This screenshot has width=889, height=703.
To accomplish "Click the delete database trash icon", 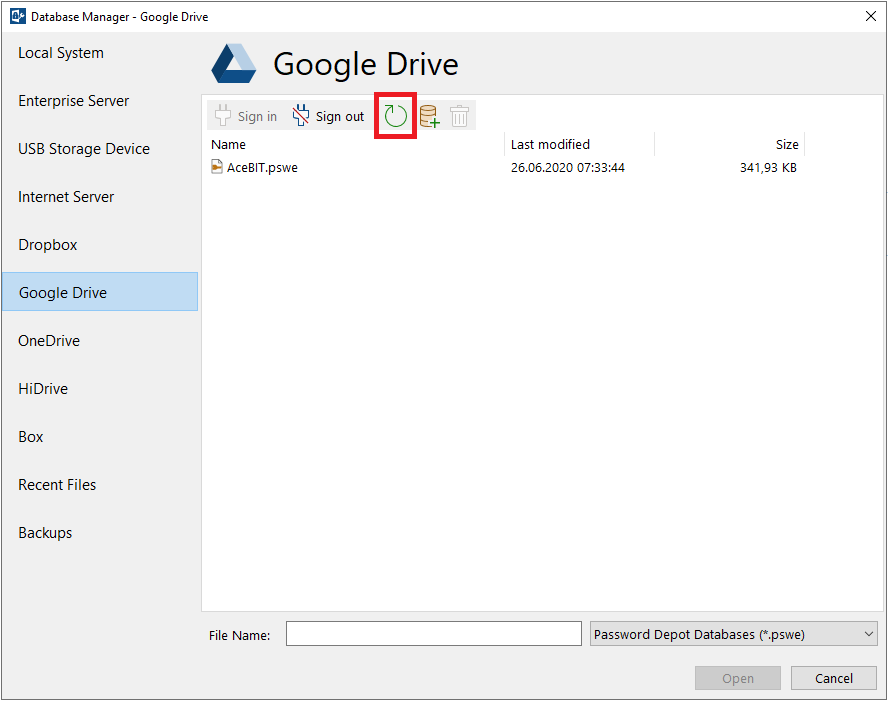I will coord(459,116).
